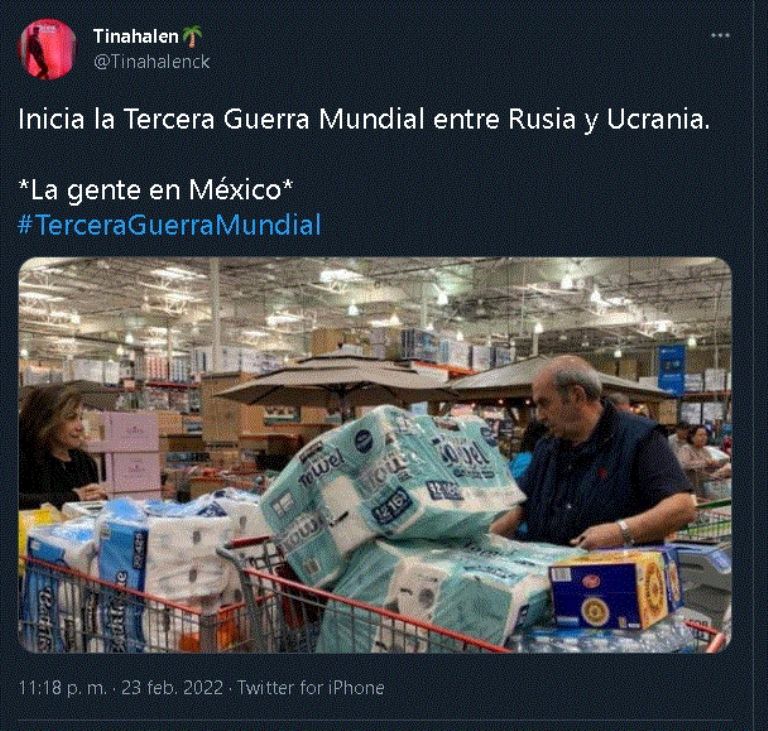Image resolution: width=768 pixels, height=731 pixels.
Task: Click the '*La gente en México*' line
Action: 155,190
